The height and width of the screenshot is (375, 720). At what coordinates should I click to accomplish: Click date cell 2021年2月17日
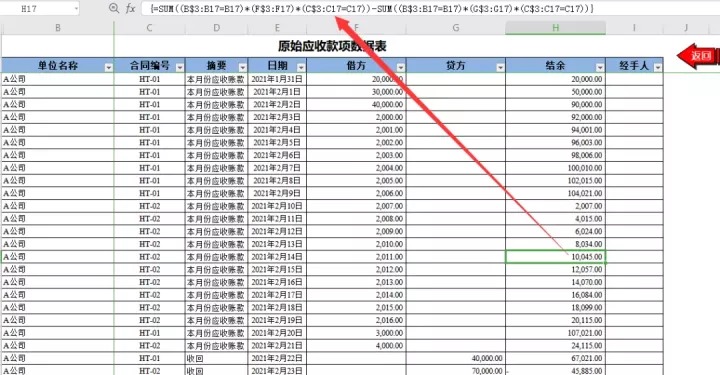tap(277, 295)
